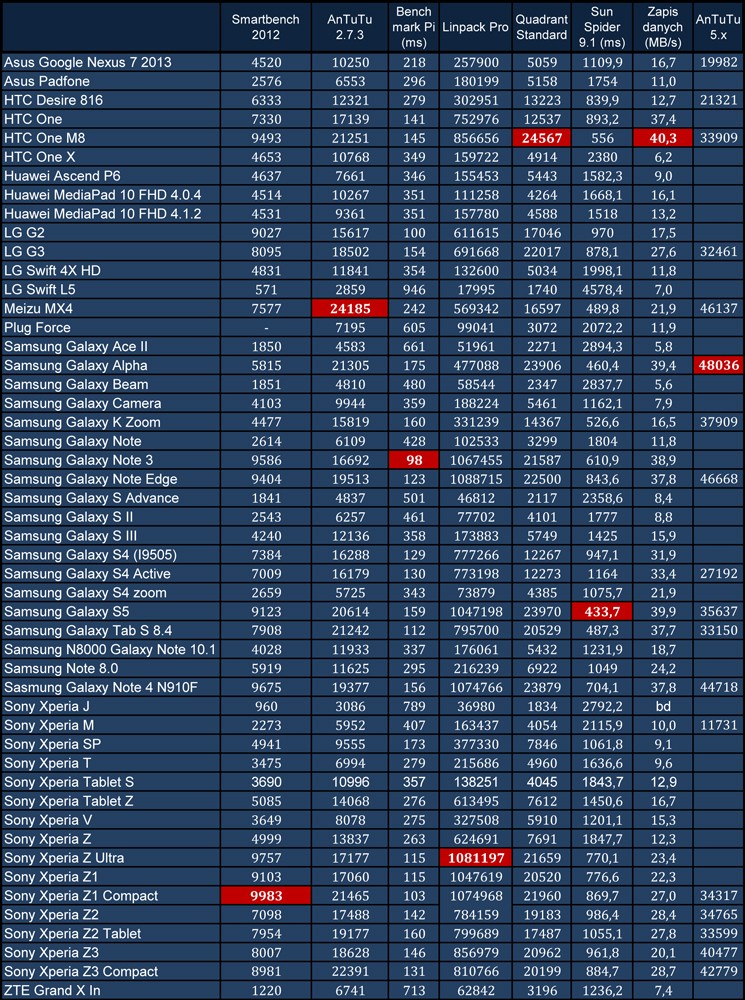745x1000 pixels.
Task: Select the Samsung Galaxy K Zoom row name
Action: point(82,422)
